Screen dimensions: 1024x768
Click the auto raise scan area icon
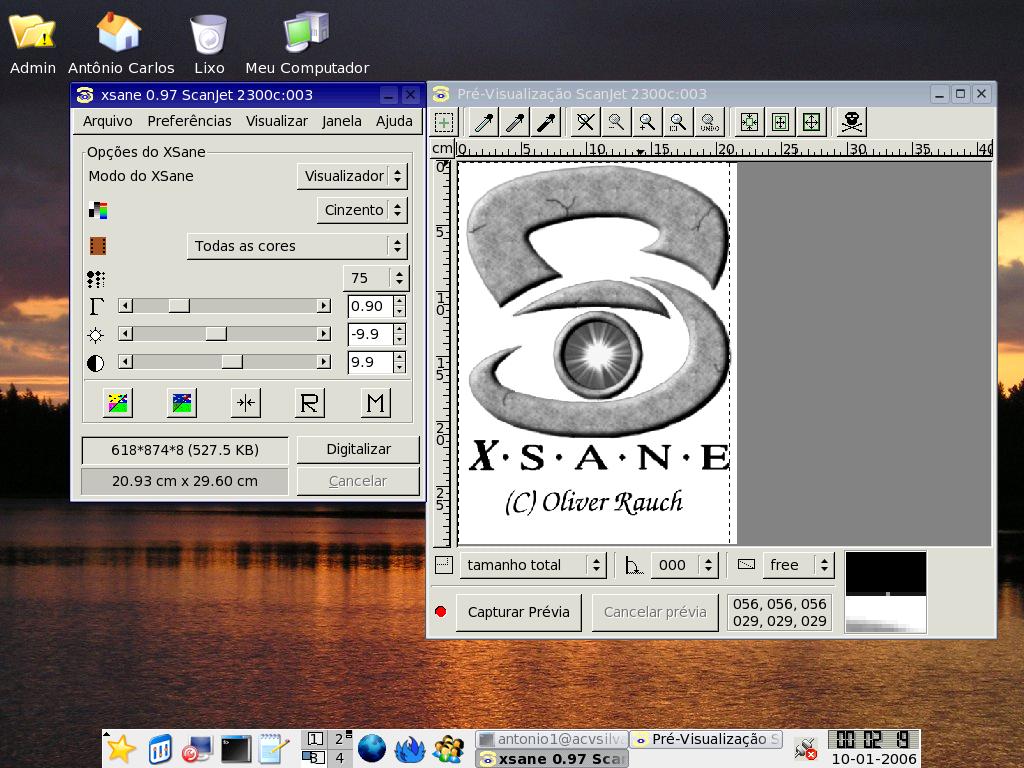tap(780, 122)
